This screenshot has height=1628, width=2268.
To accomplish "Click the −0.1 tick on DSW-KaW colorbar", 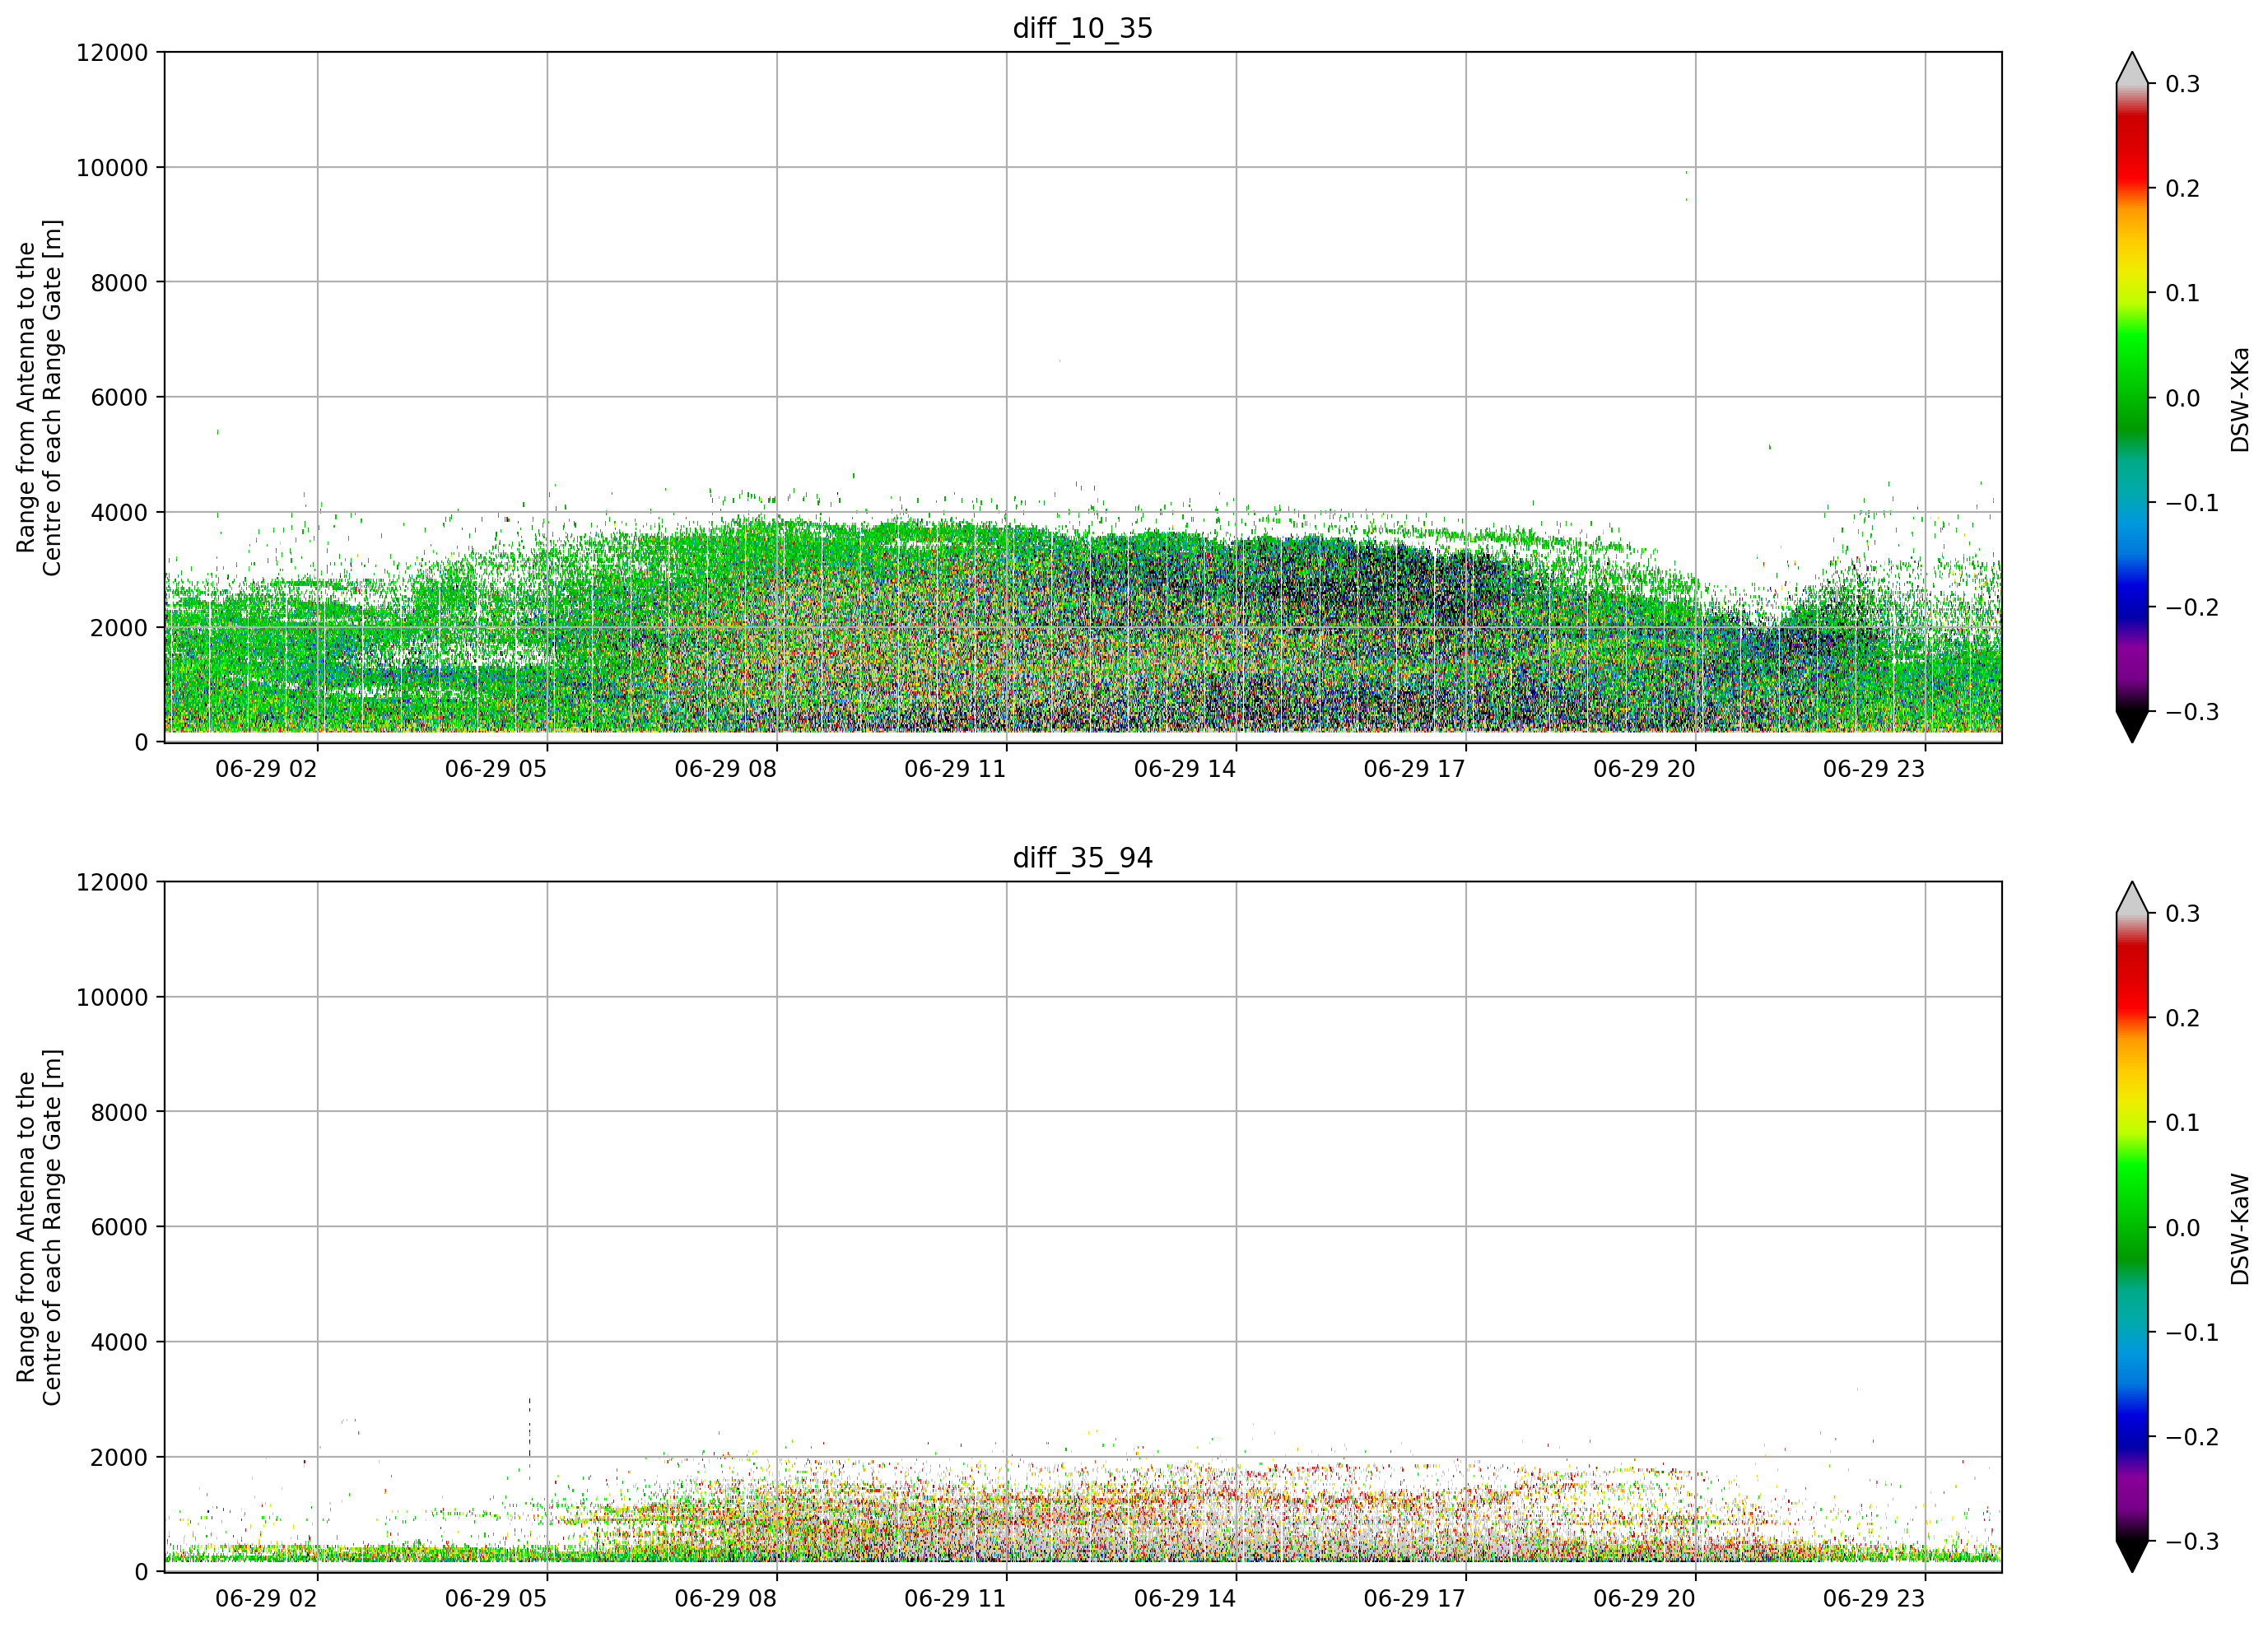I will pyautogui.click(x=2192, y=1333).
